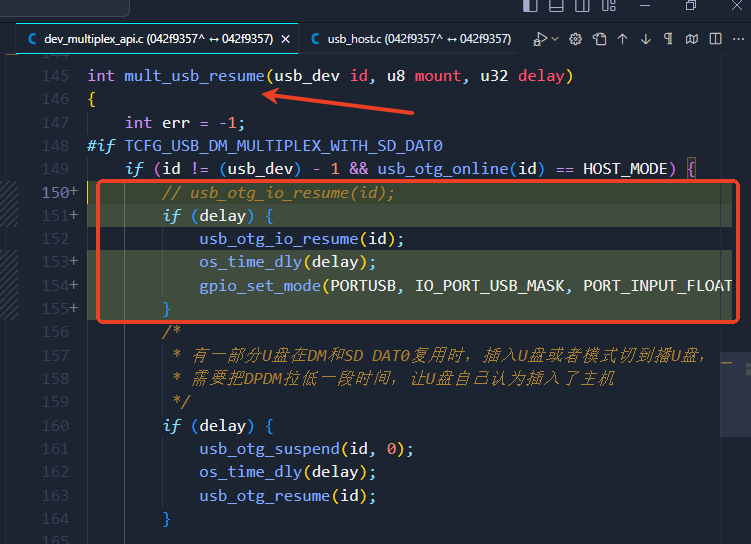Click the plus marker on line 150

pos(74,192)
